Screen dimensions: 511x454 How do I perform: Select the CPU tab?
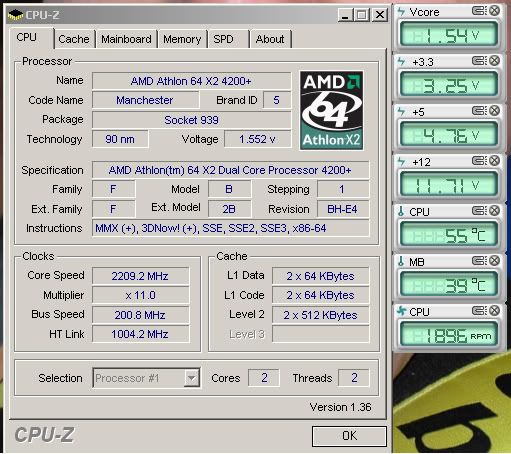(31, 38)
